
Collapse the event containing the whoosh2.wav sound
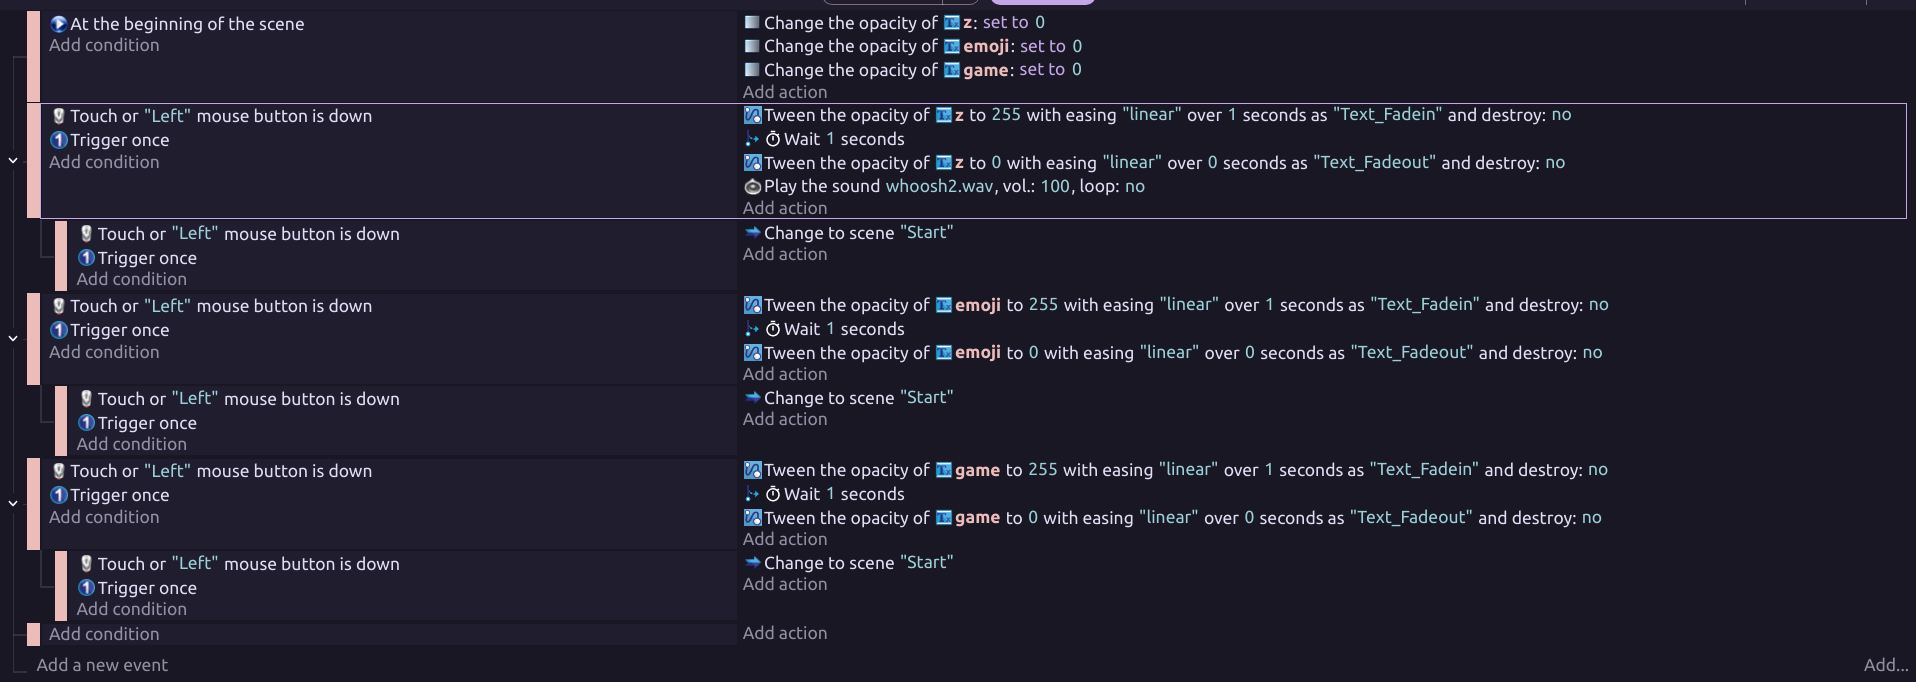[13, 160]
